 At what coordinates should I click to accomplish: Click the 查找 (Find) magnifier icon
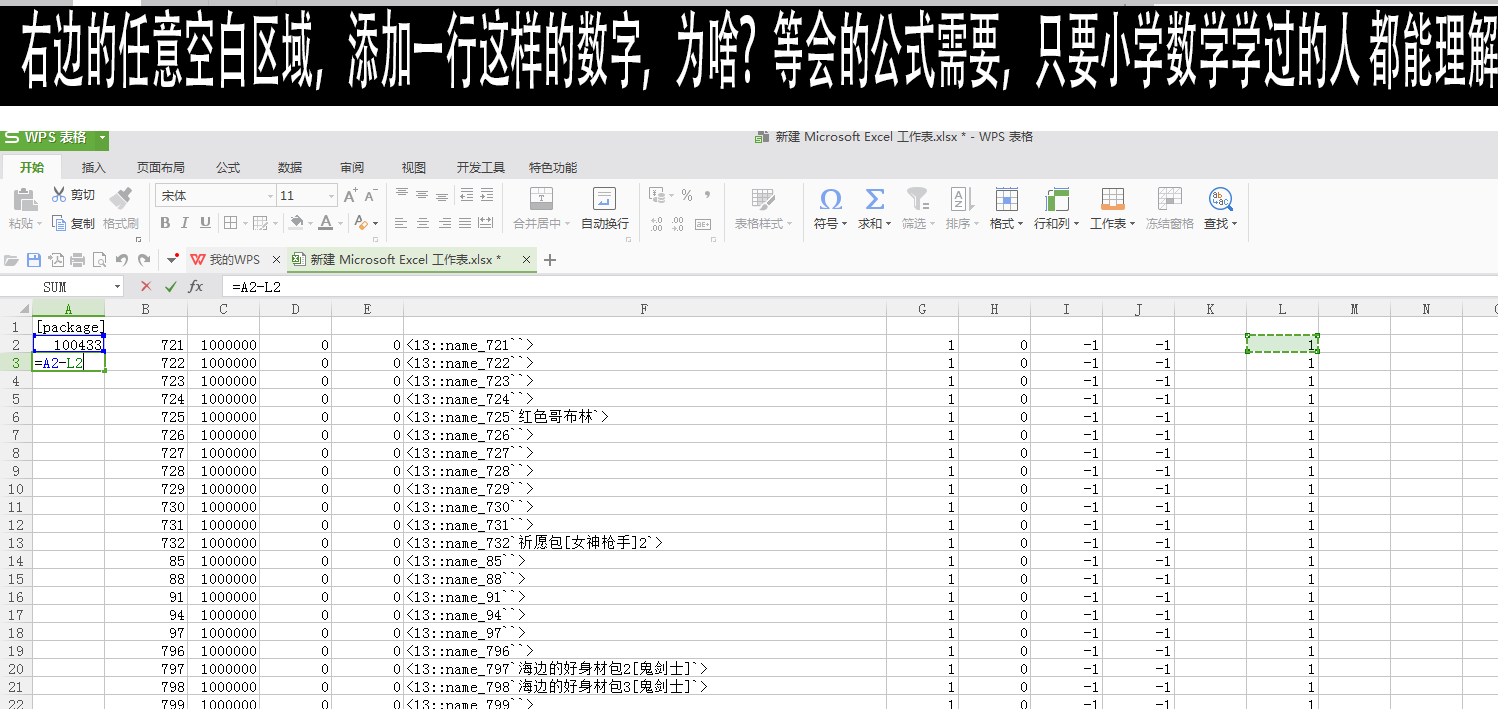(x=1220, y=199)
